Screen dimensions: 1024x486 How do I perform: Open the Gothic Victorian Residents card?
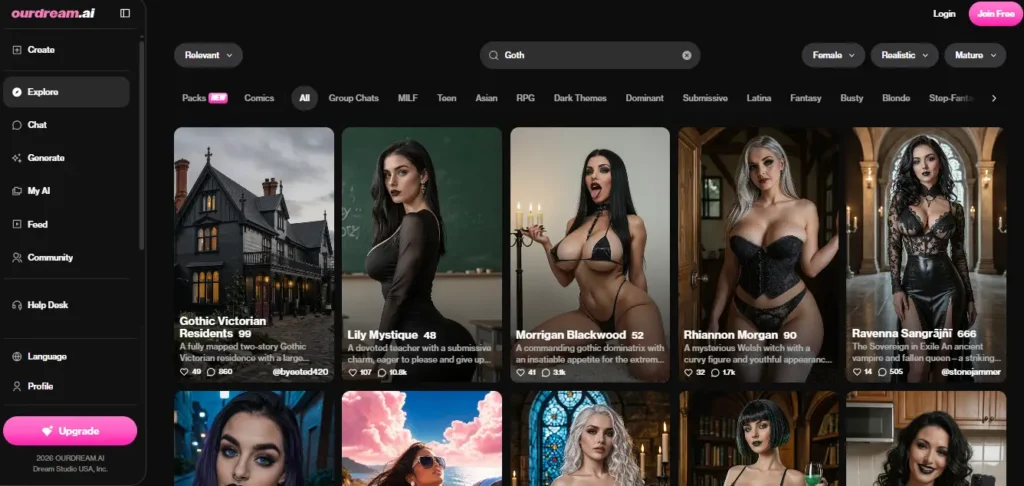coord(254,255)
